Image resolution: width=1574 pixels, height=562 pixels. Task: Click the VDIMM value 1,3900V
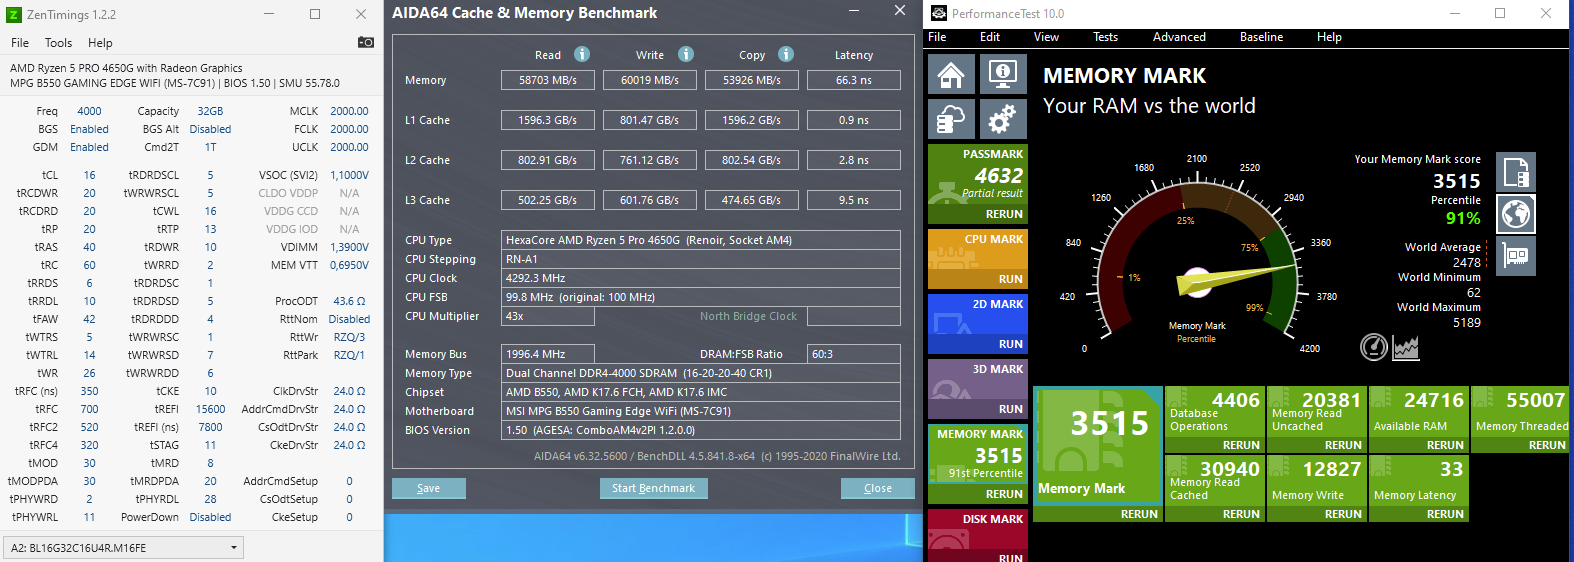pyautogui.click(x=348, y=247)
